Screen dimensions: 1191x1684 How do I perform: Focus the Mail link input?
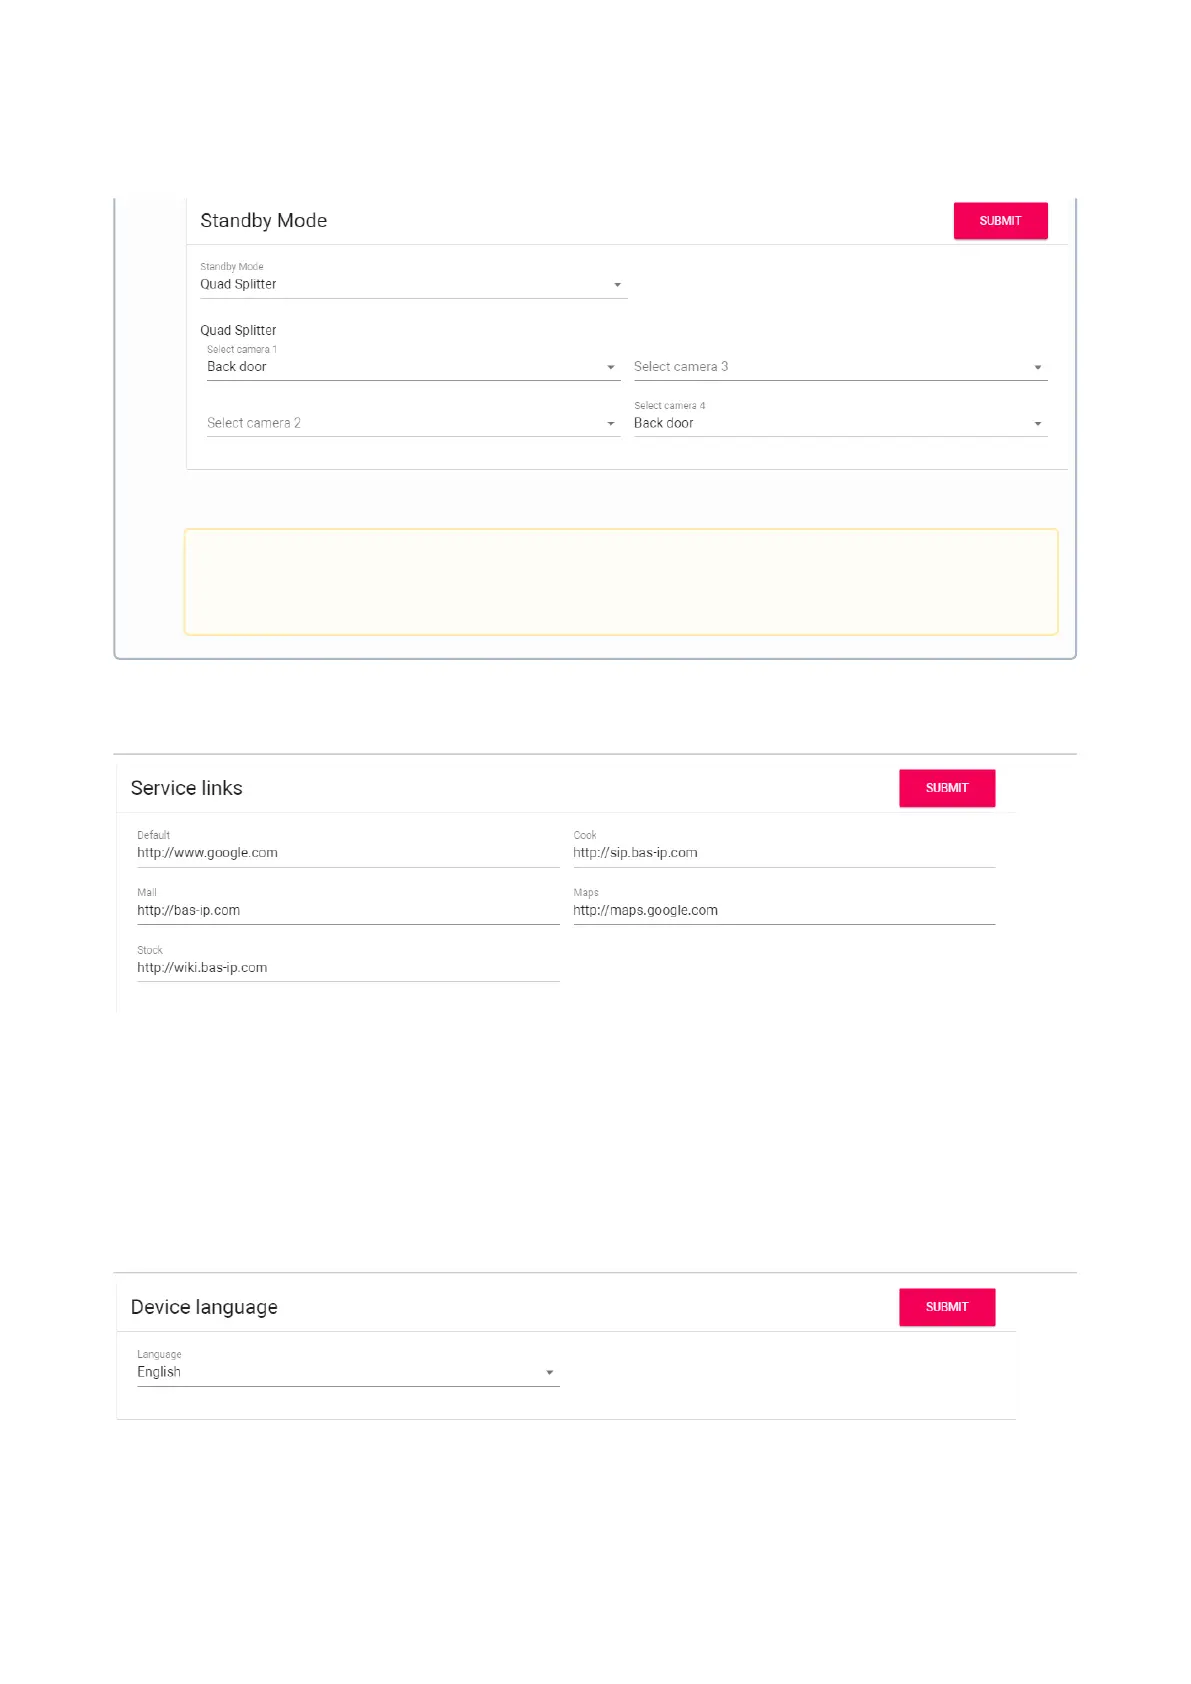[x=346, y=911]
